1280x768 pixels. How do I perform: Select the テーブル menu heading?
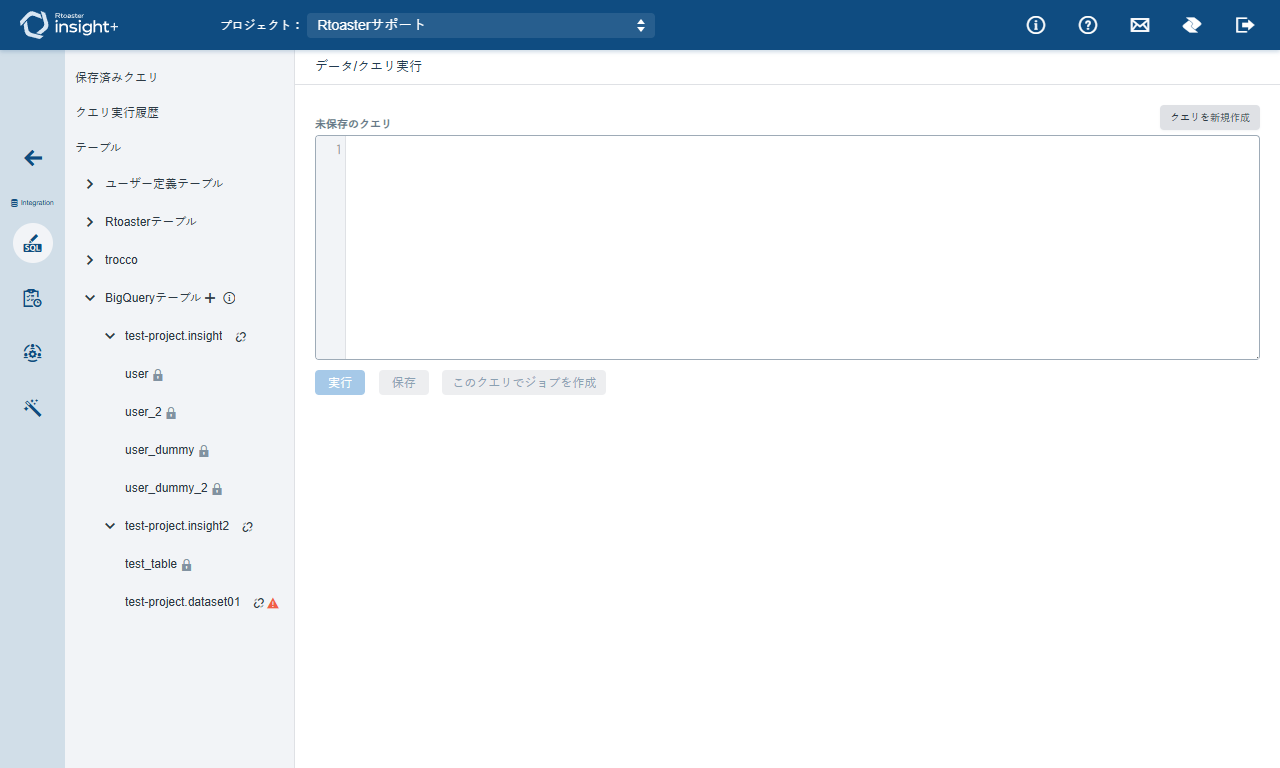click(98, 147)
